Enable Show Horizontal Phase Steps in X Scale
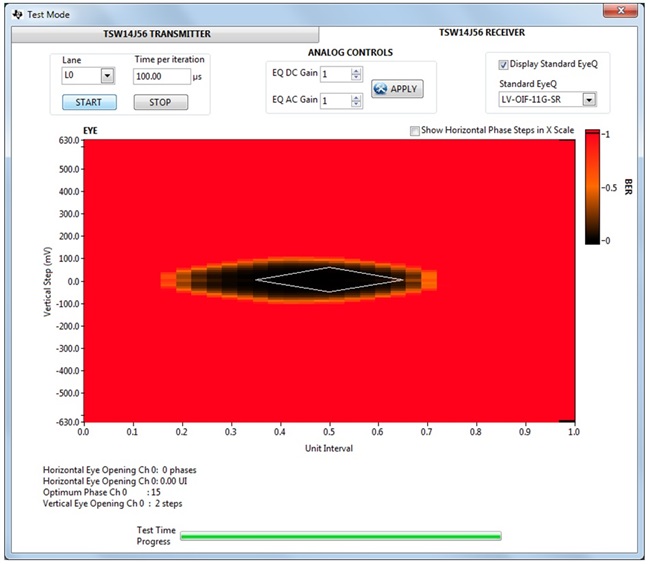Screen dimensions: 650x564 click(x=415, y=131)
